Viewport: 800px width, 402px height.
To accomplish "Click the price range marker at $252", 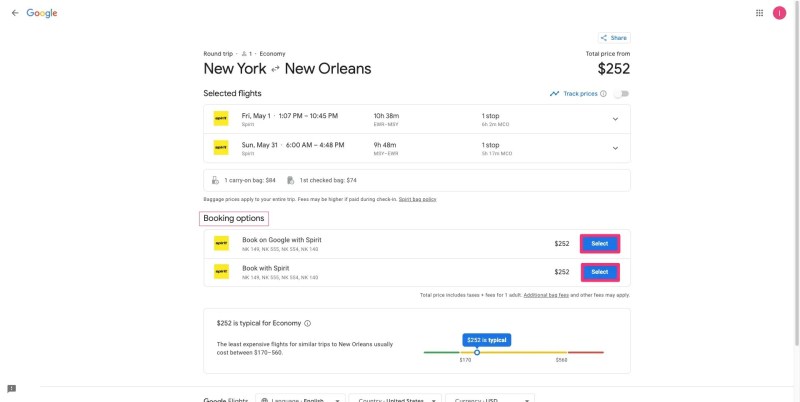I will [x=477, y=352].
